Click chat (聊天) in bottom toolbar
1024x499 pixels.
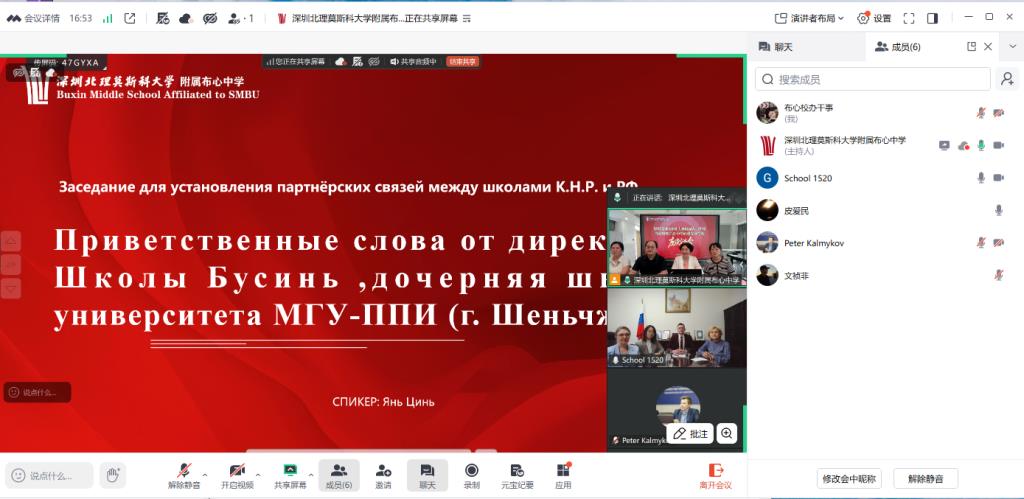(x=427, y=476)
